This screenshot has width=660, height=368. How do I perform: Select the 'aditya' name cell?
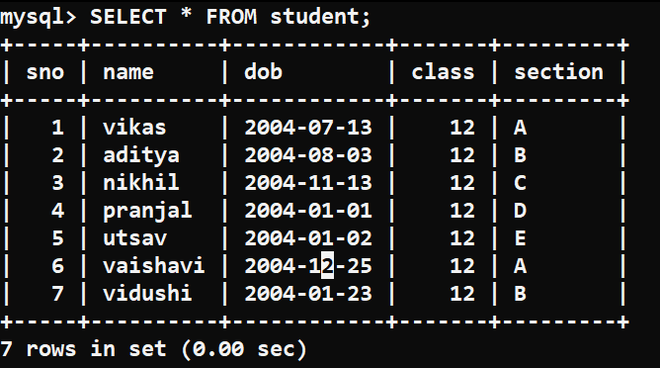click(141, 155)
